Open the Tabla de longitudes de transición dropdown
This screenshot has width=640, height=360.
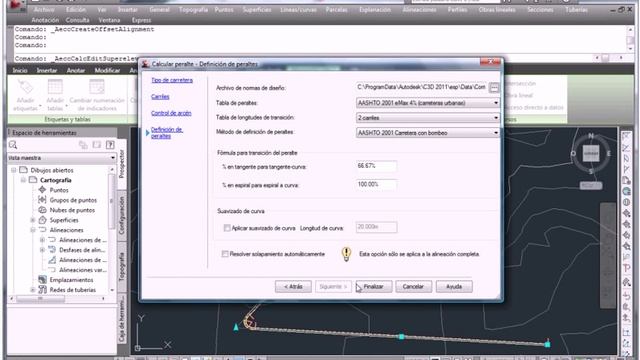(x=428, y=118)
